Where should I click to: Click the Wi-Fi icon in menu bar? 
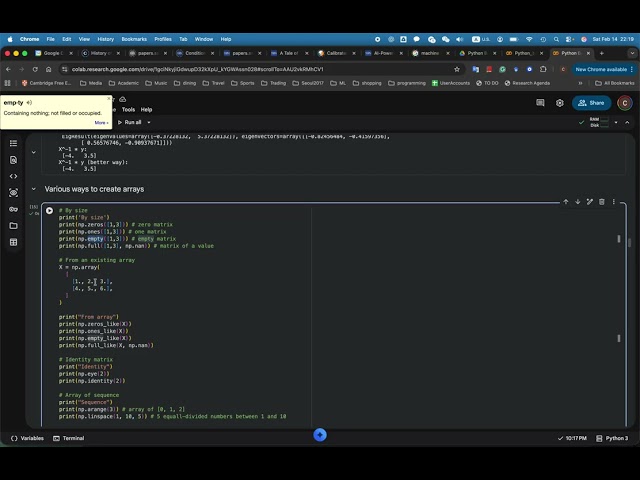click(529, 39)
